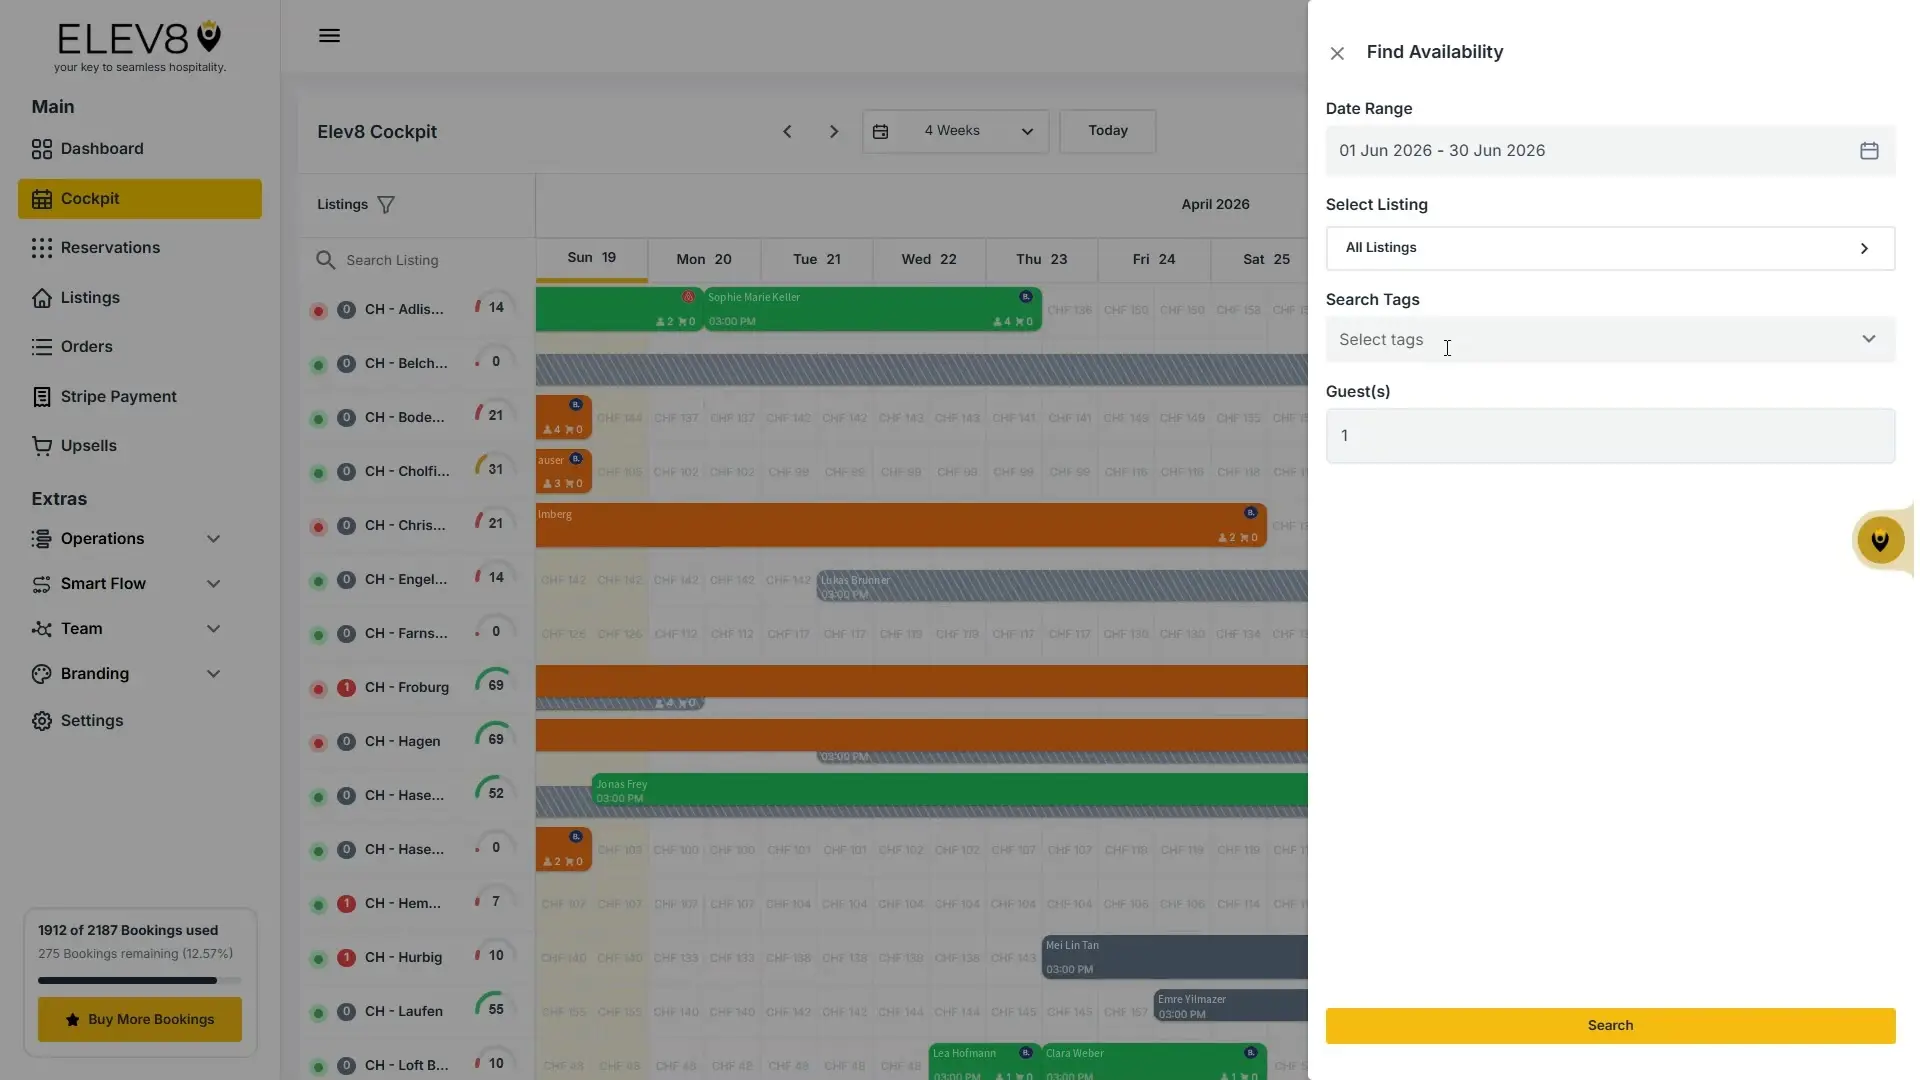This screenshot has height=1080, width=1920.
Task: Click the bookings usage progress bar
Action: (x=140, y=981)
